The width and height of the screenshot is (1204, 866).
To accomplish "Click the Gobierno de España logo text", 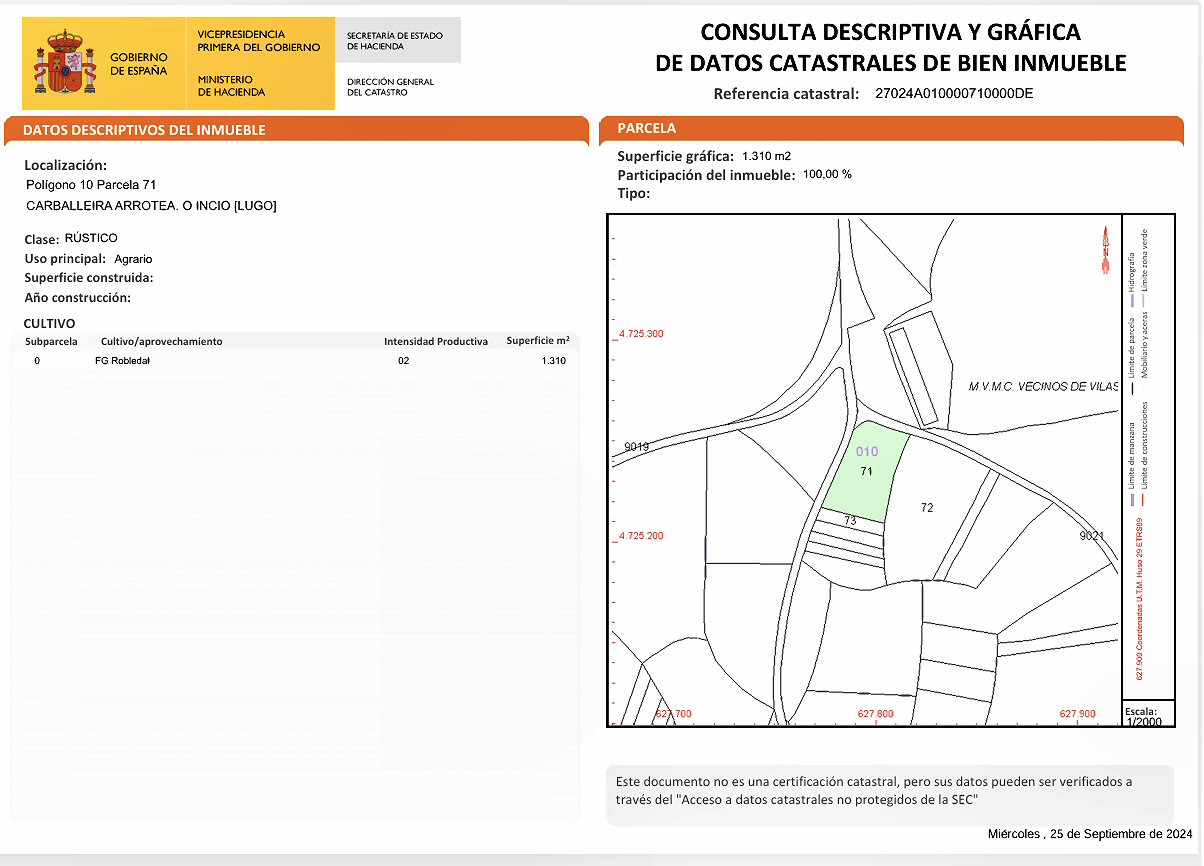I will coord(139,65).
